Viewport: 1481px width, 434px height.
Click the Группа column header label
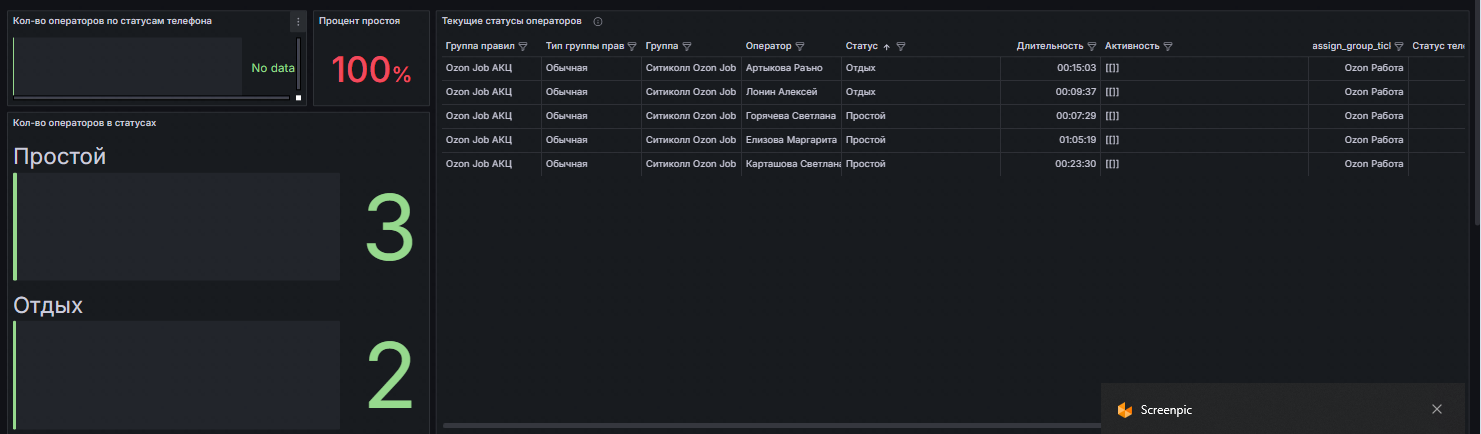click(x=662, y=46)
